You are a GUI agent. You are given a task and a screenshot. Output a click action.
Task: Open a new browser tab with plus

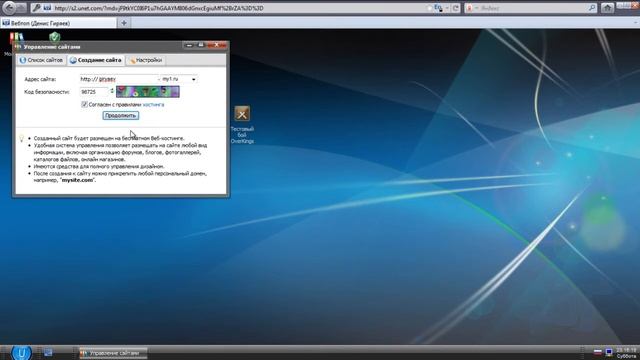pyautogui.click(x=124, y=23)
